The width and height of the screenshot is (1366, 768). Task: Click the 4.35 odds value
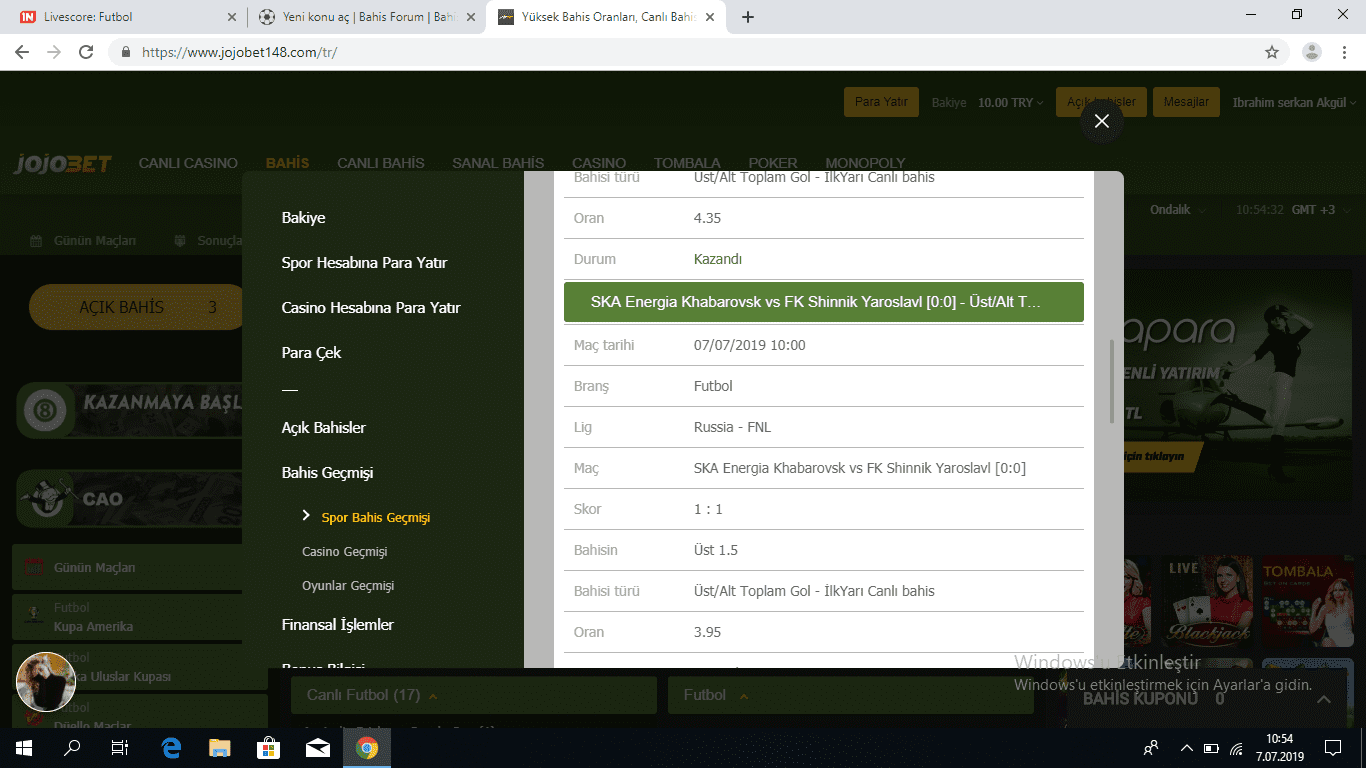coord(707,218)
